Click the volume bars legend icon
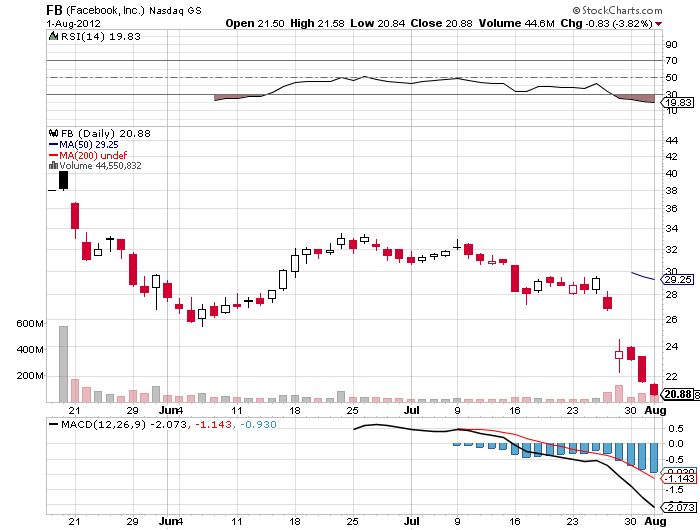Screen dimensions: 700x530 click(54, 166)
